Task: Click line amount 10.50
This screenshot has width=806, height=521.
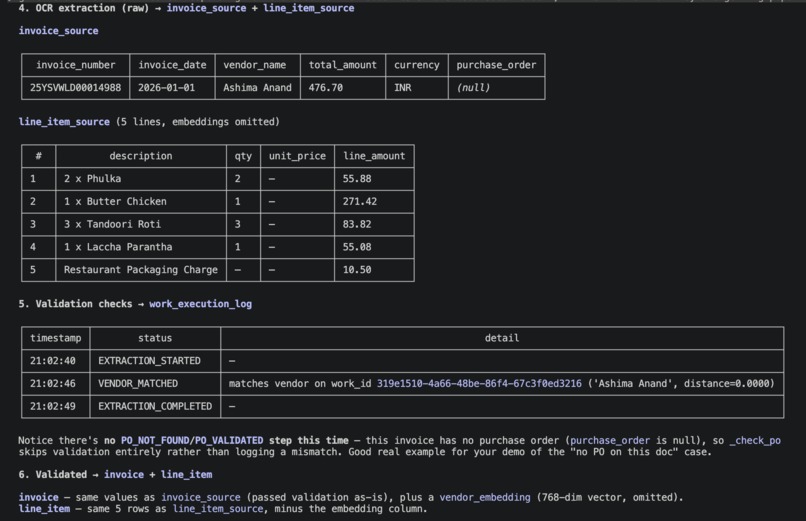Action: coord(357,270)
